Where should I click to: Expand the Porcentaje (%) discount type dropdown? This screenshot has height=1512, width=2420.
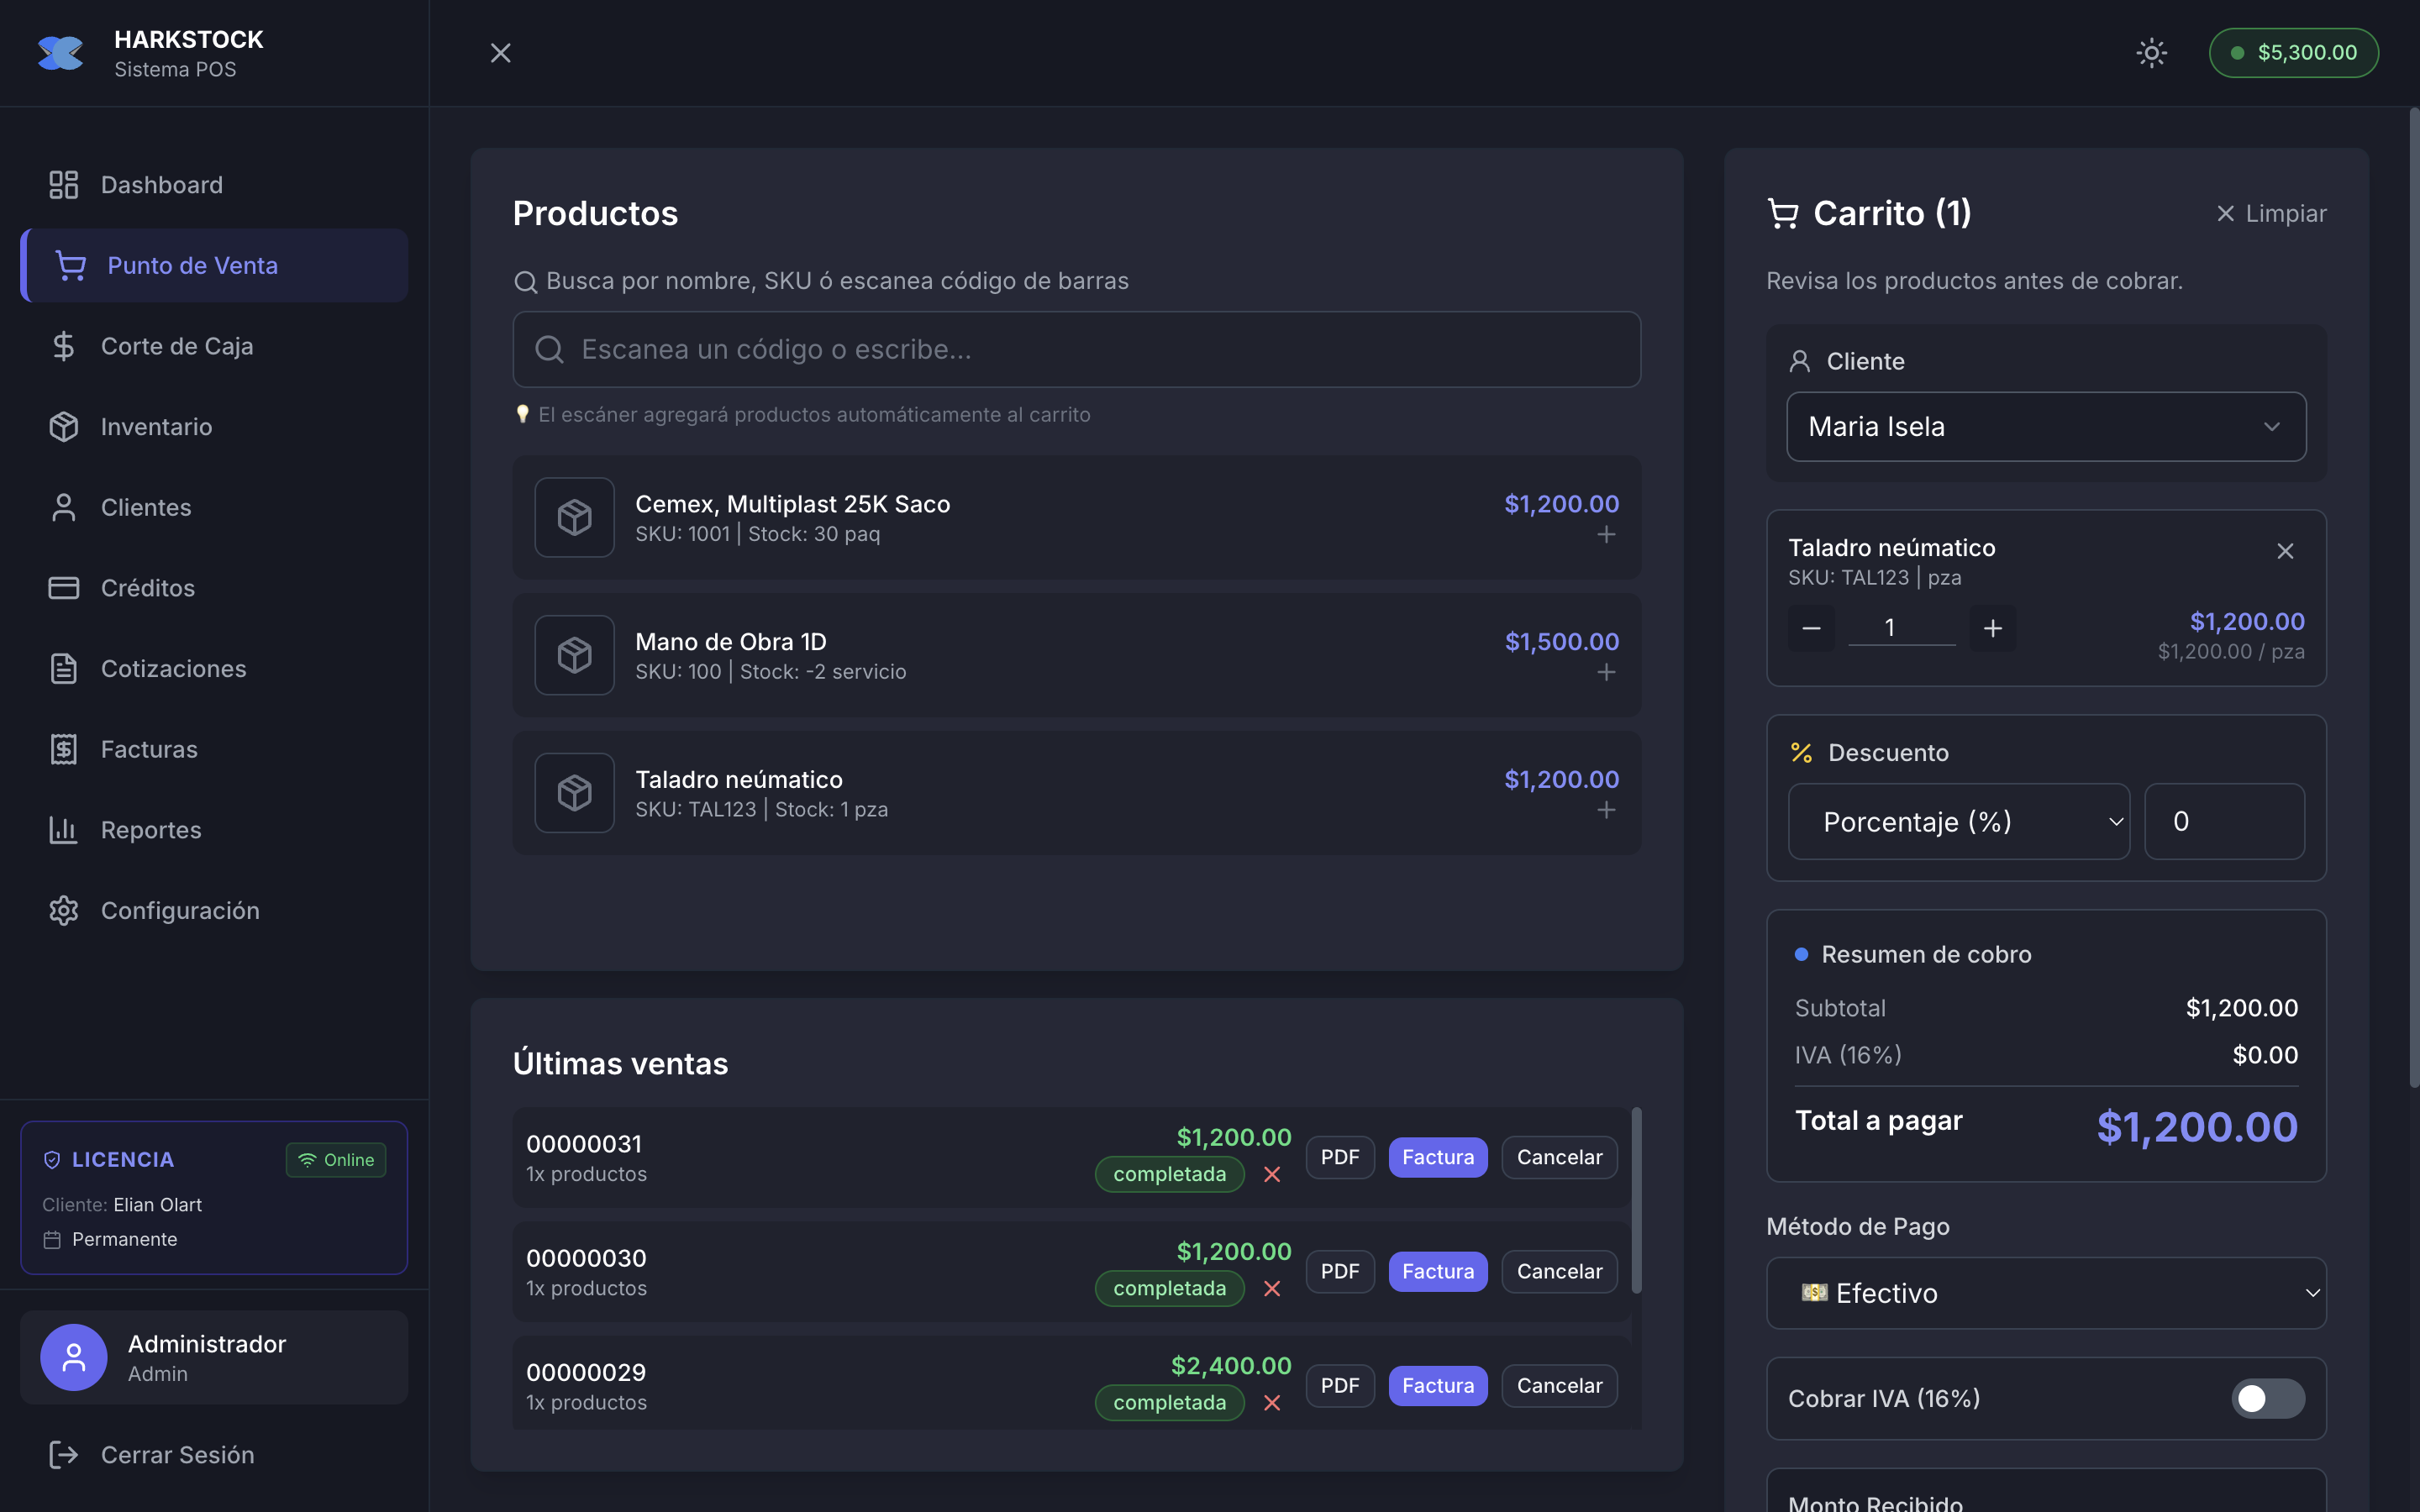tap(1958, 822)
